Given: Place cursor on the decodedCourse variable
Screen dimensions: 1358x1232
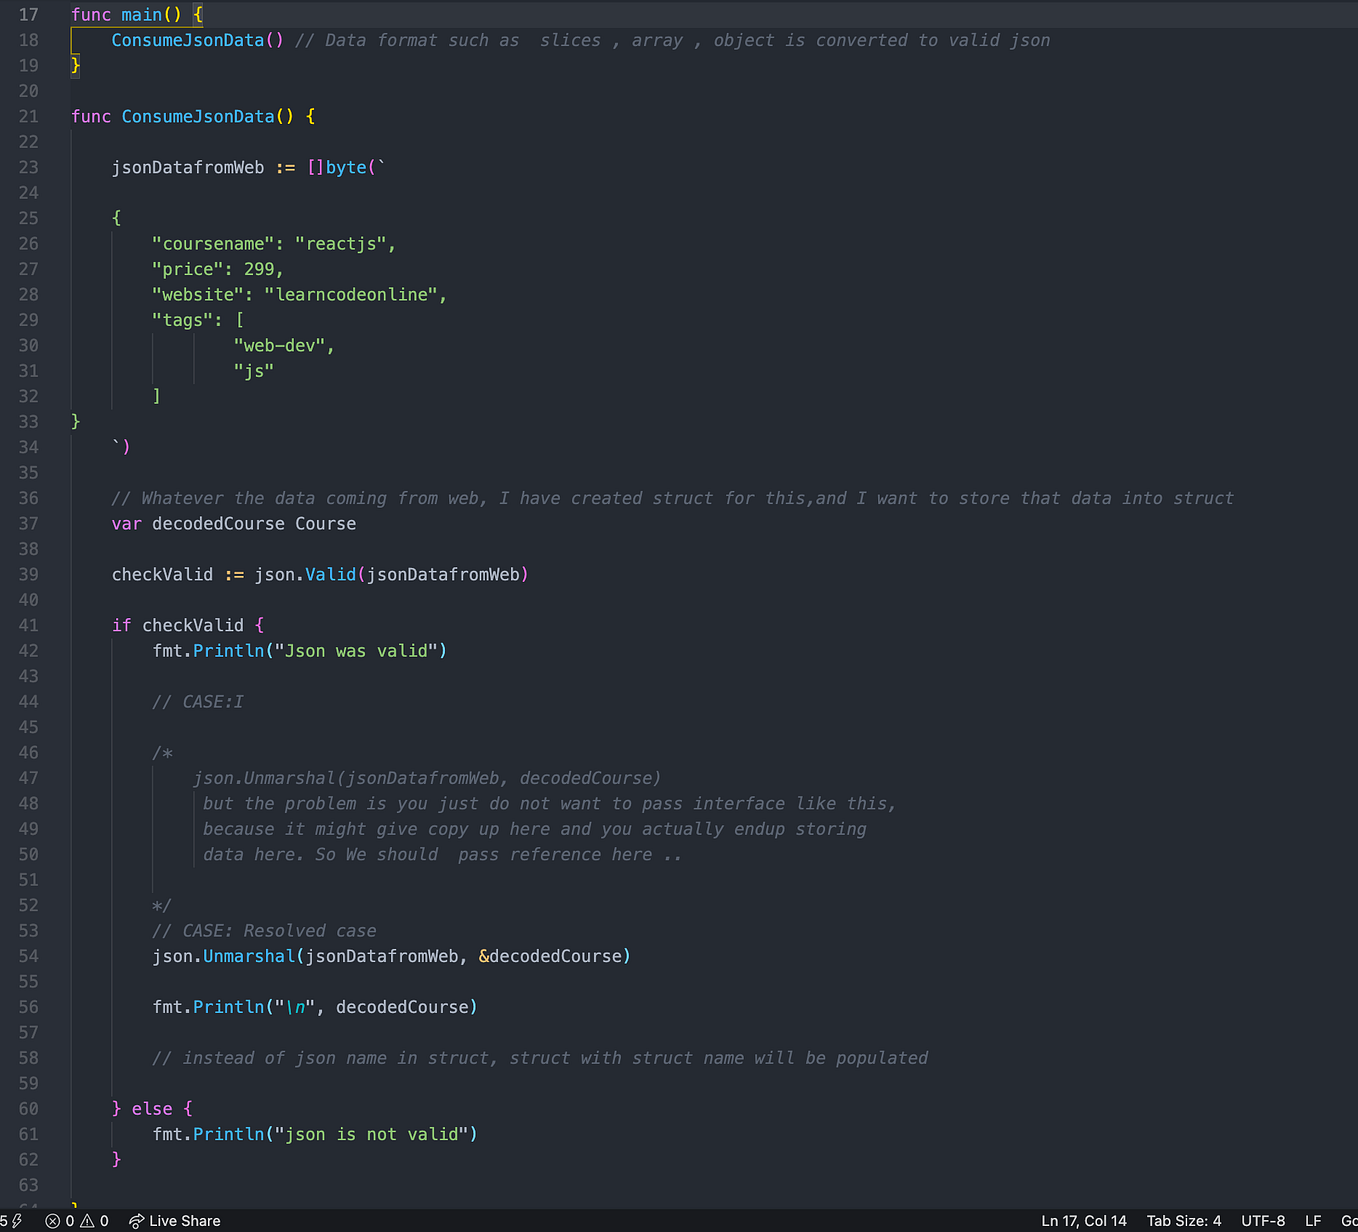Looking at the screenshot, I should pos(218,523).
